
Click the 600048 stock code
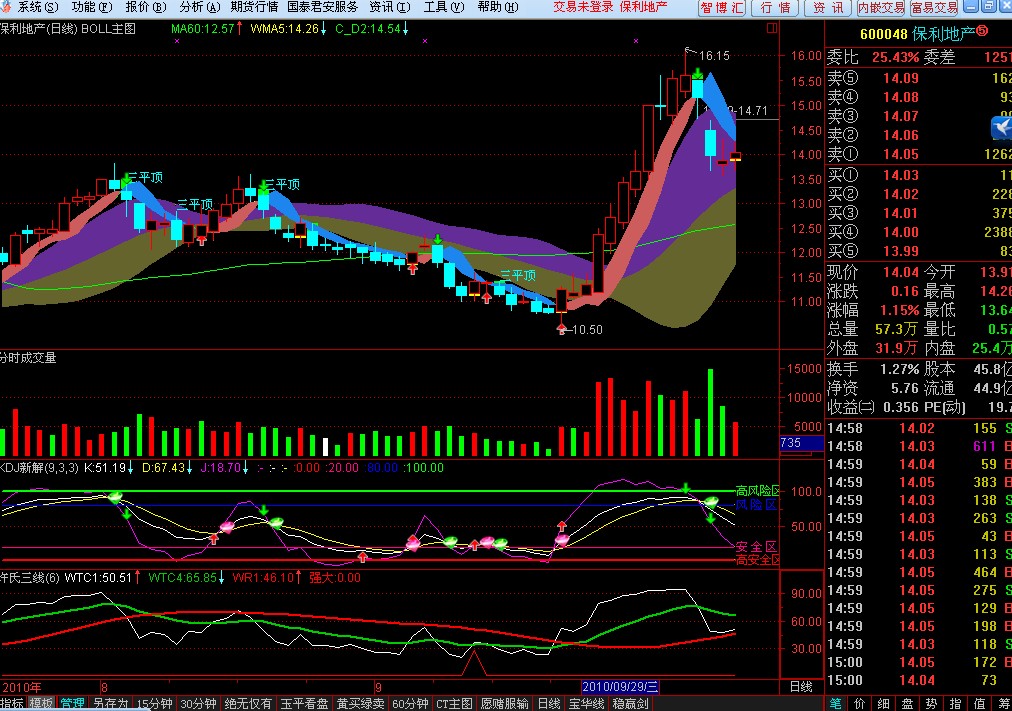[x=884, y=34]
